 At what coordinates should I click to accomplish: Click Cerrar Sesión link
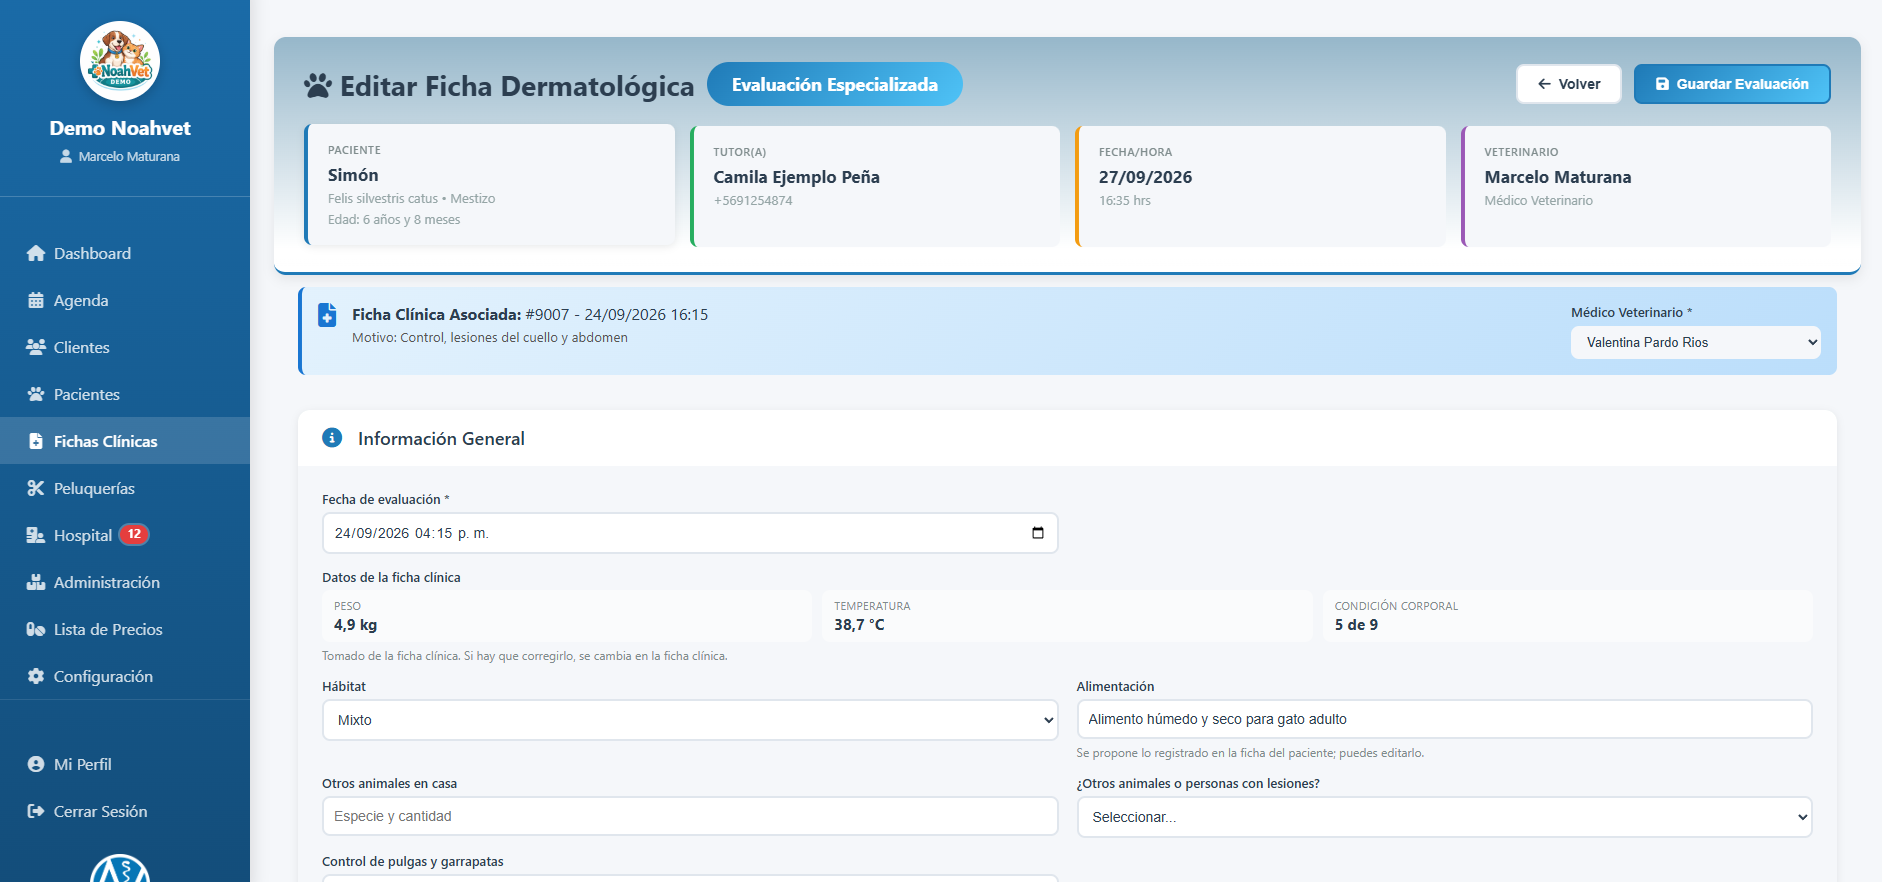tap(125, 811)
